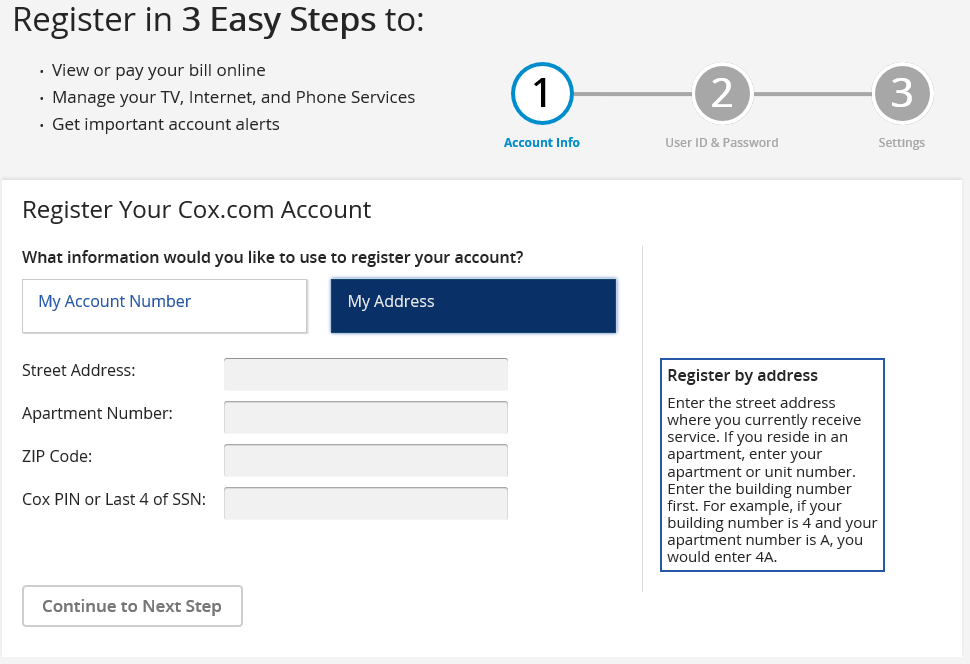Click the Register by address help box
Screen dimensions: 970x664
point(772,465)
